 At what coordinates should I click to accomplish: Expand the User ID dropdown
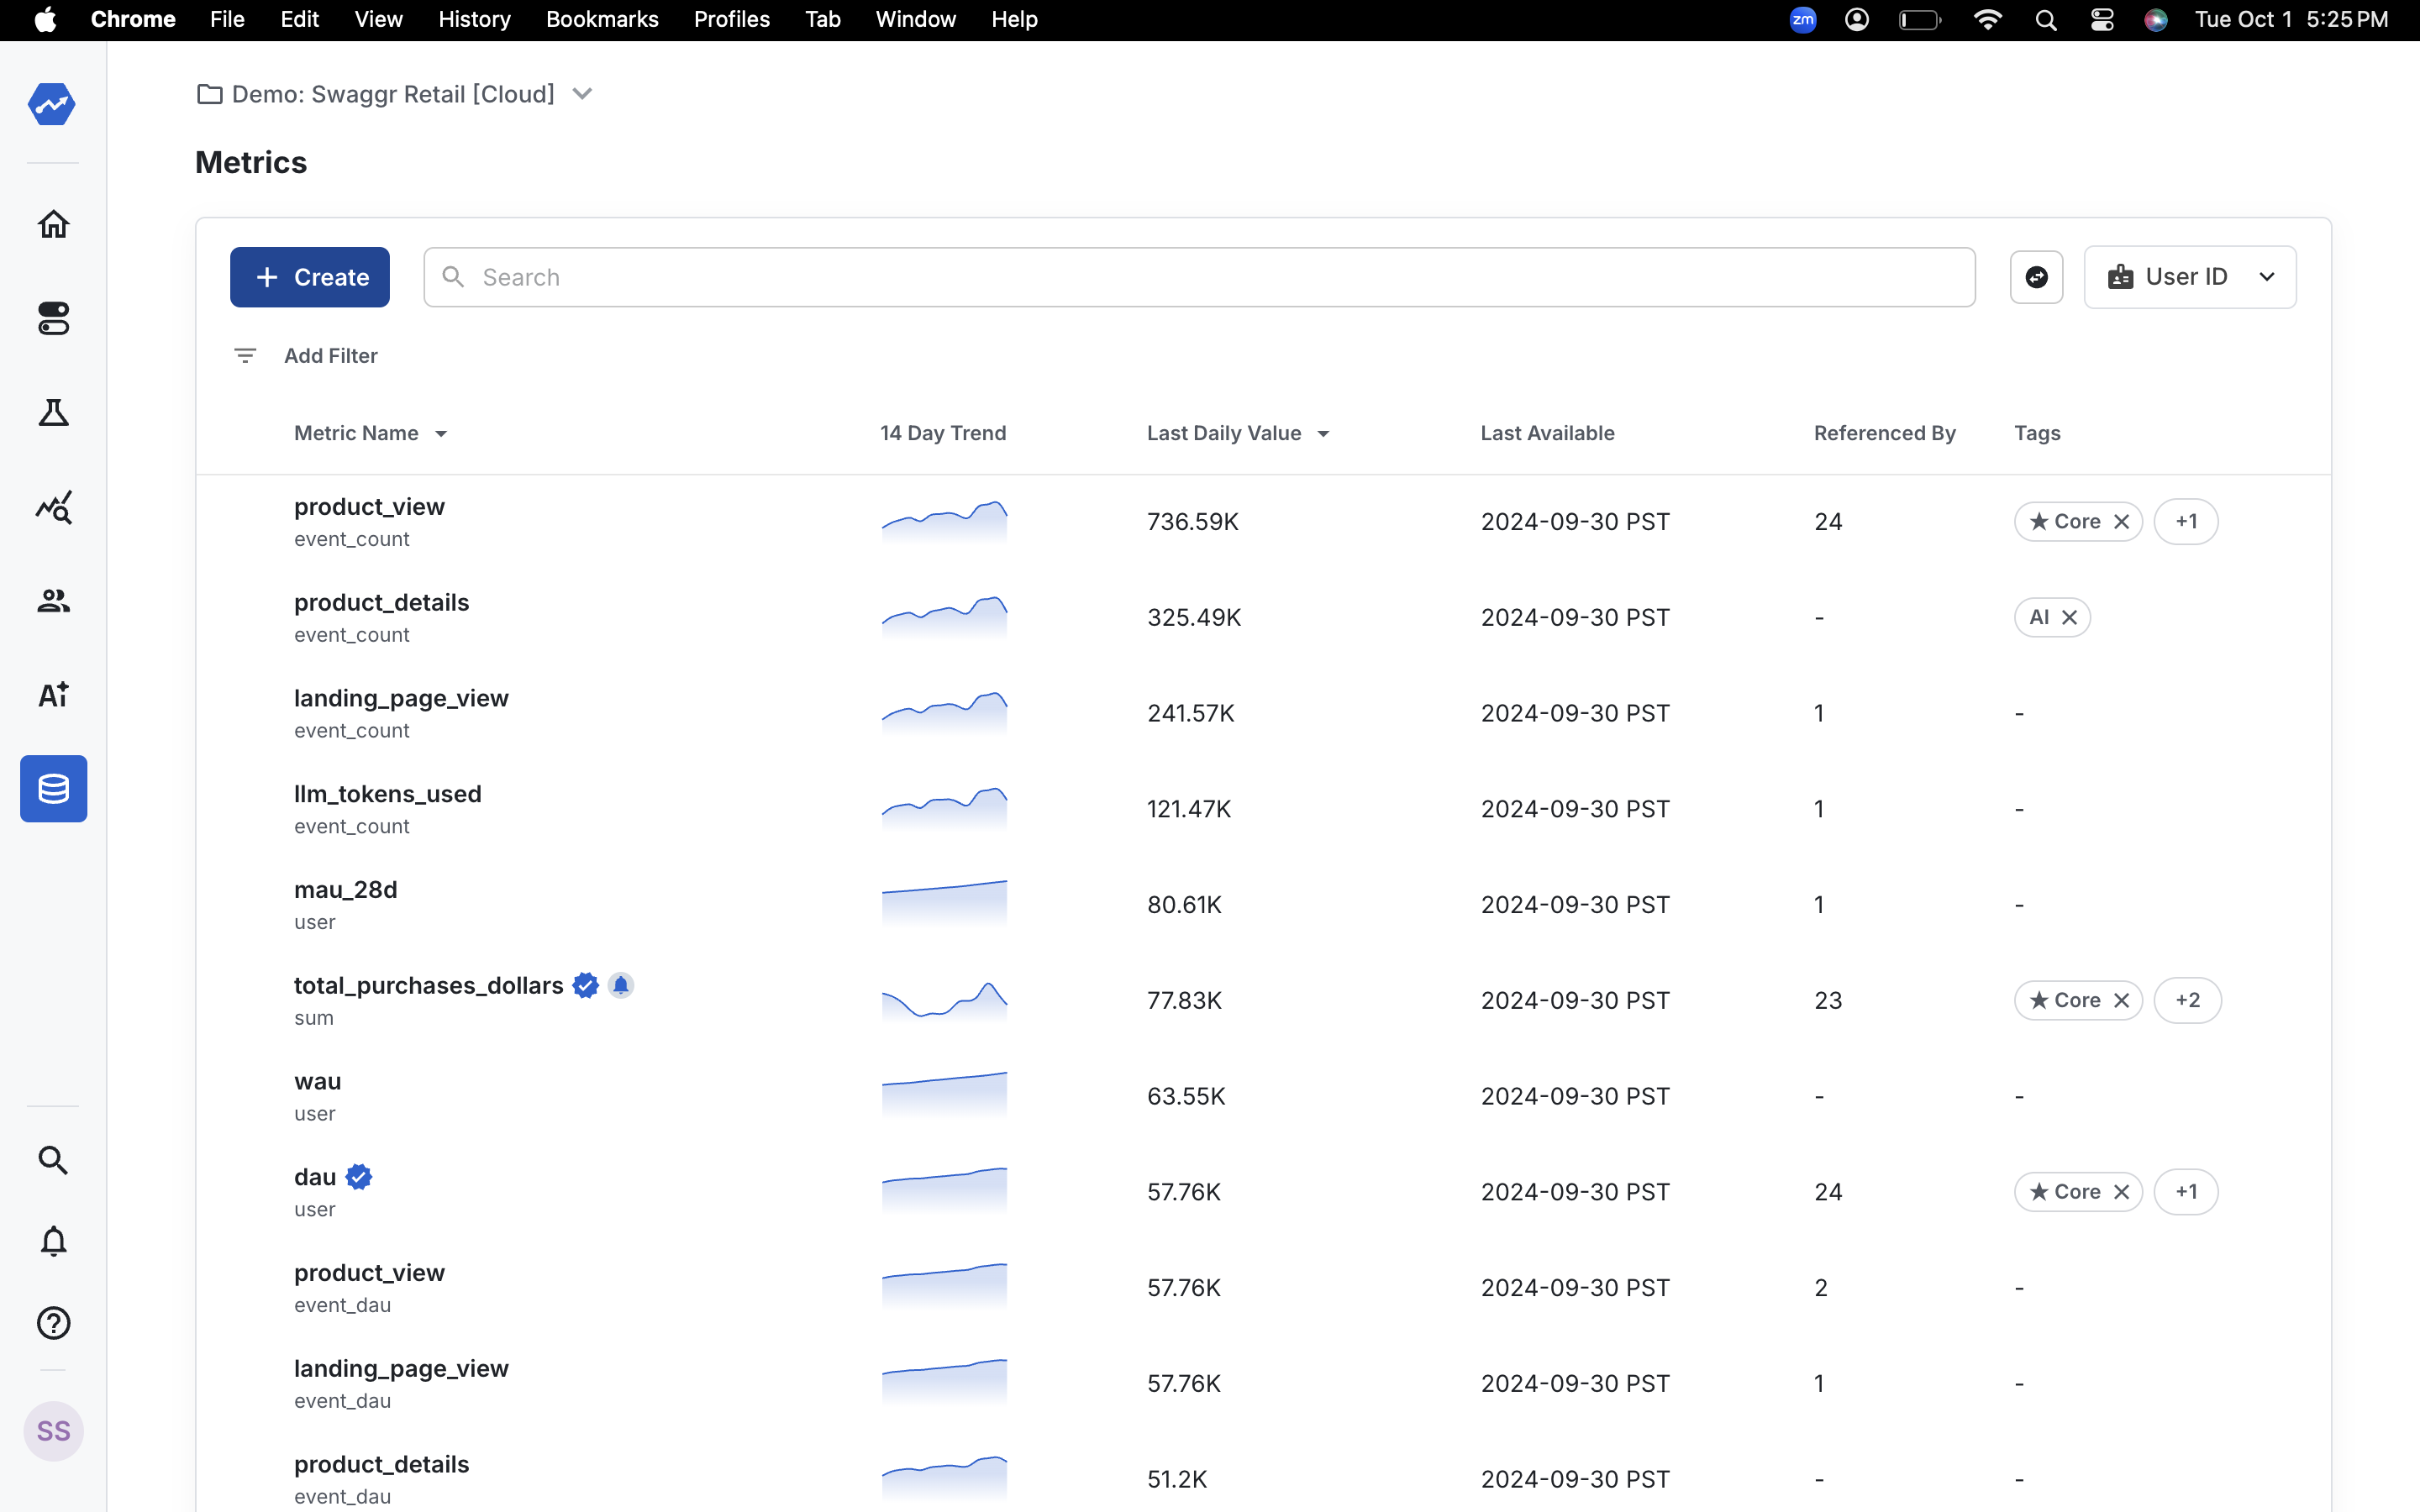[2189, 277]
